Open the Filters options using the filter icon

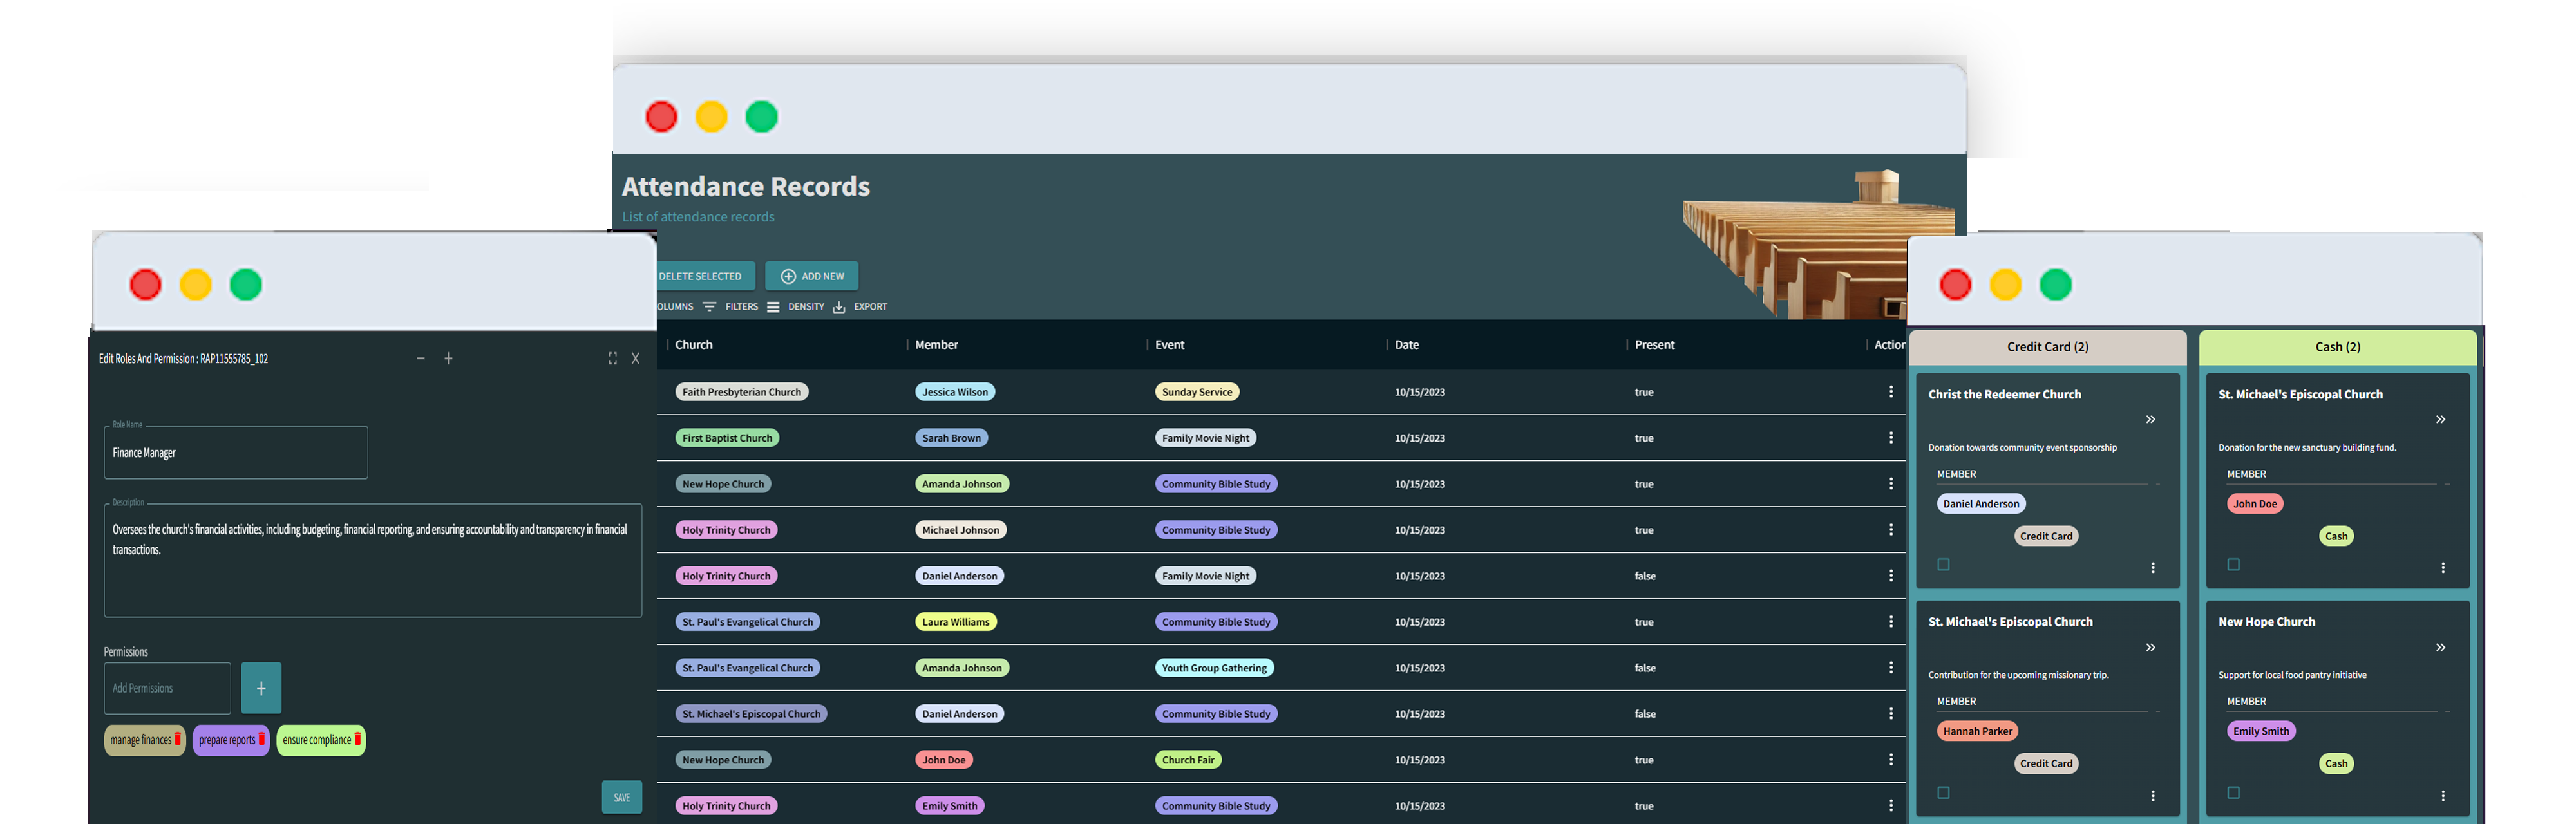[x=709, y=306]
